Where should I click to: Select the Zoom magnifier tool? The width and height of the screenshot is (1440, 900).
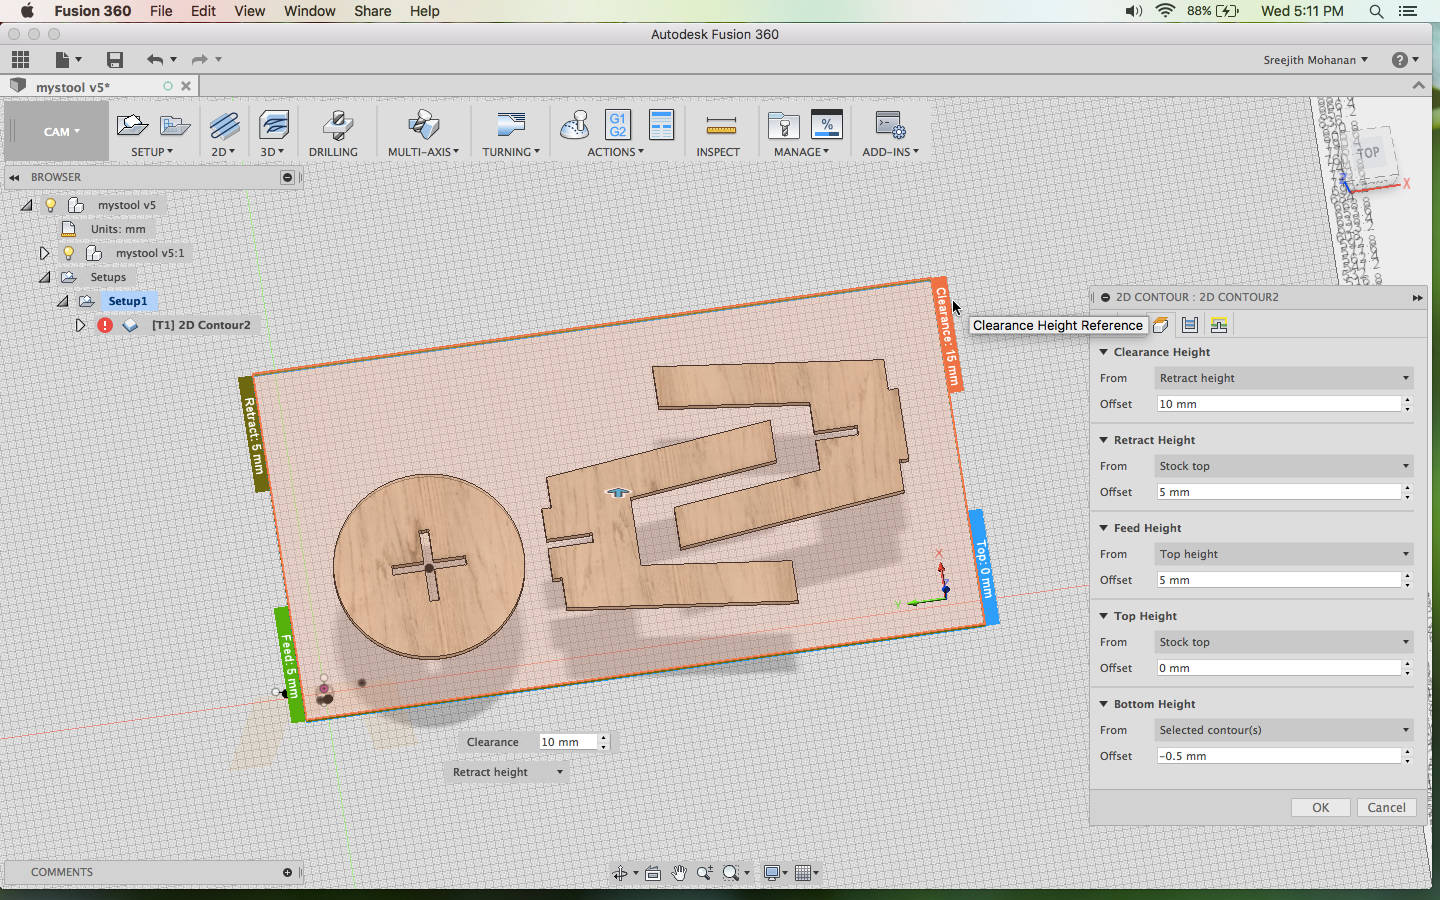click(705, 873)
